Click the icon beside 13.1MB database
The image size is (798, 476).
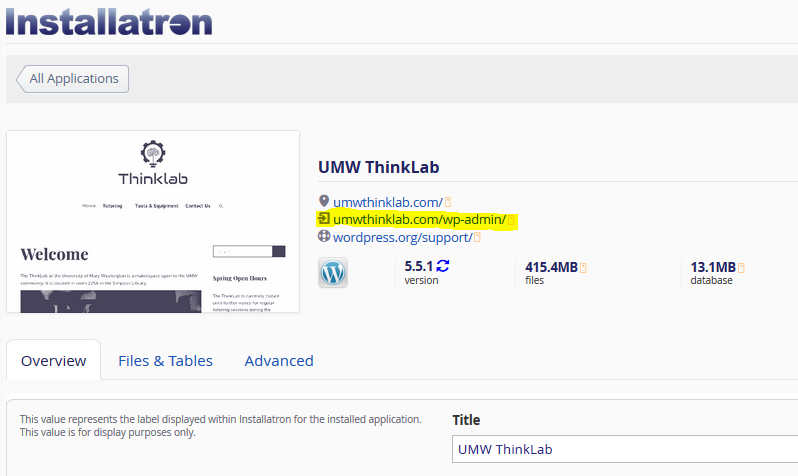point(741,268)
